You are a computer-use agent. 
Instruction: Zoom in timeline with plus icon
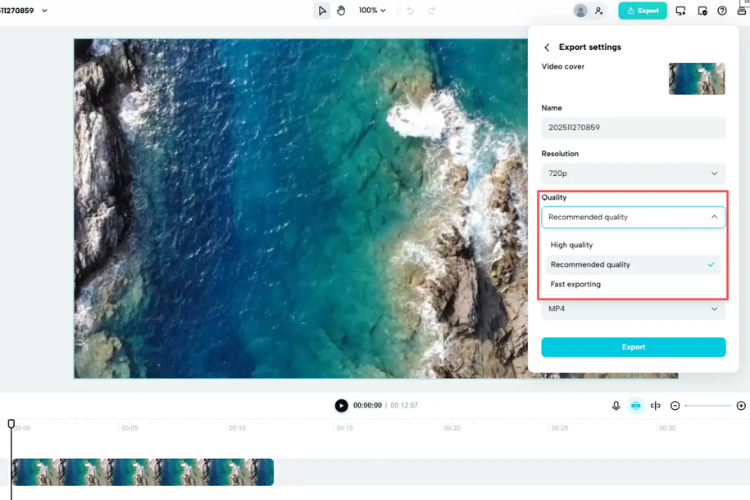[741, 406]
